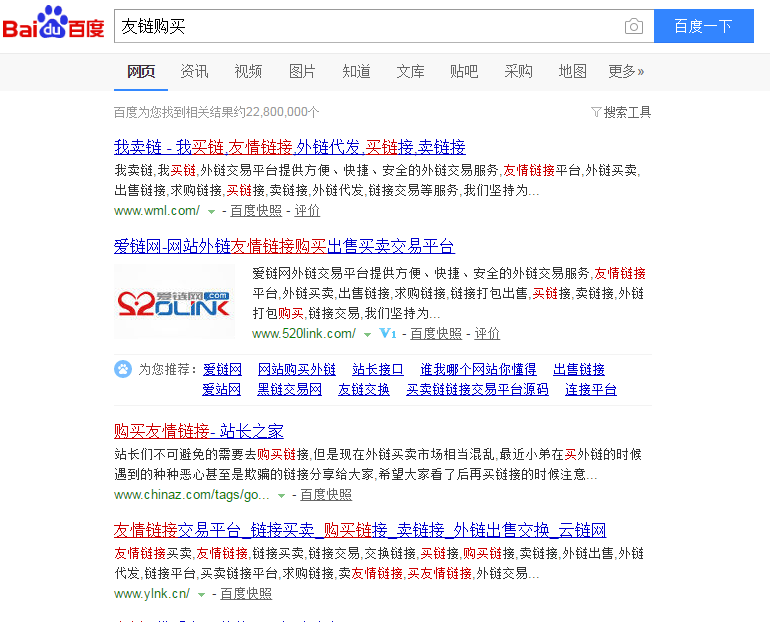Click recommended link 友链交换
The width and height of the screenshot is (770, 622).
tap(364, 389)
